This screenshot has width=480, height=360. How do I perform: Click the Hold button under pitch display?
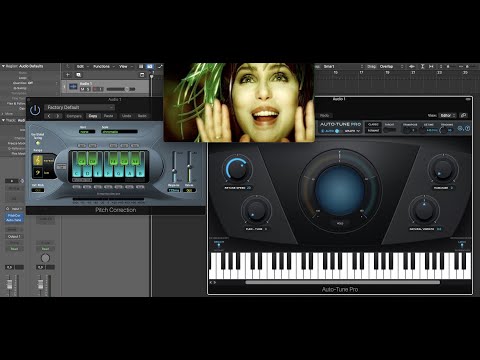tap(340, 223)
